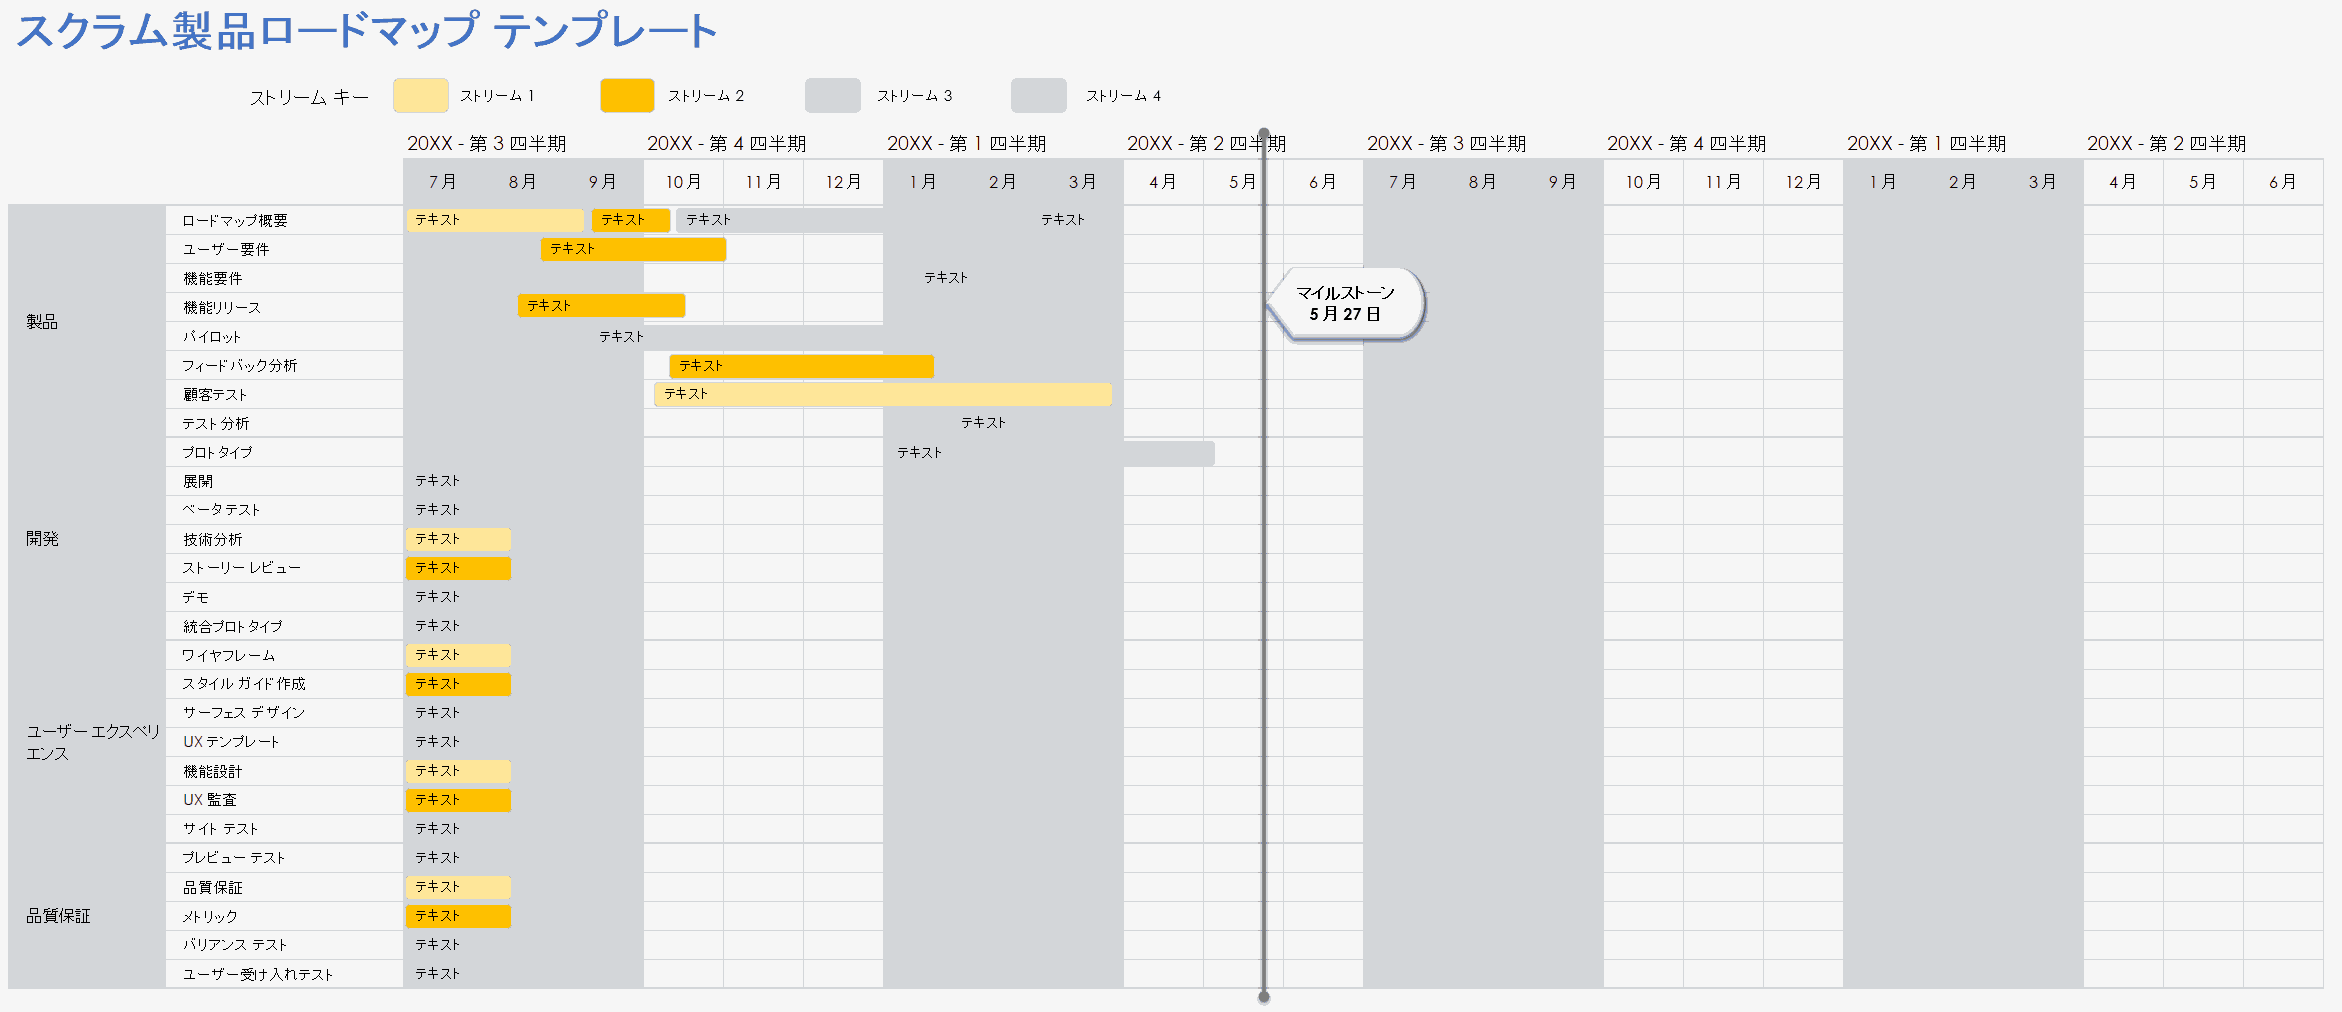
Task: Click the orange bar in スタイル ガイド作成 row
Action: point(458,684)
